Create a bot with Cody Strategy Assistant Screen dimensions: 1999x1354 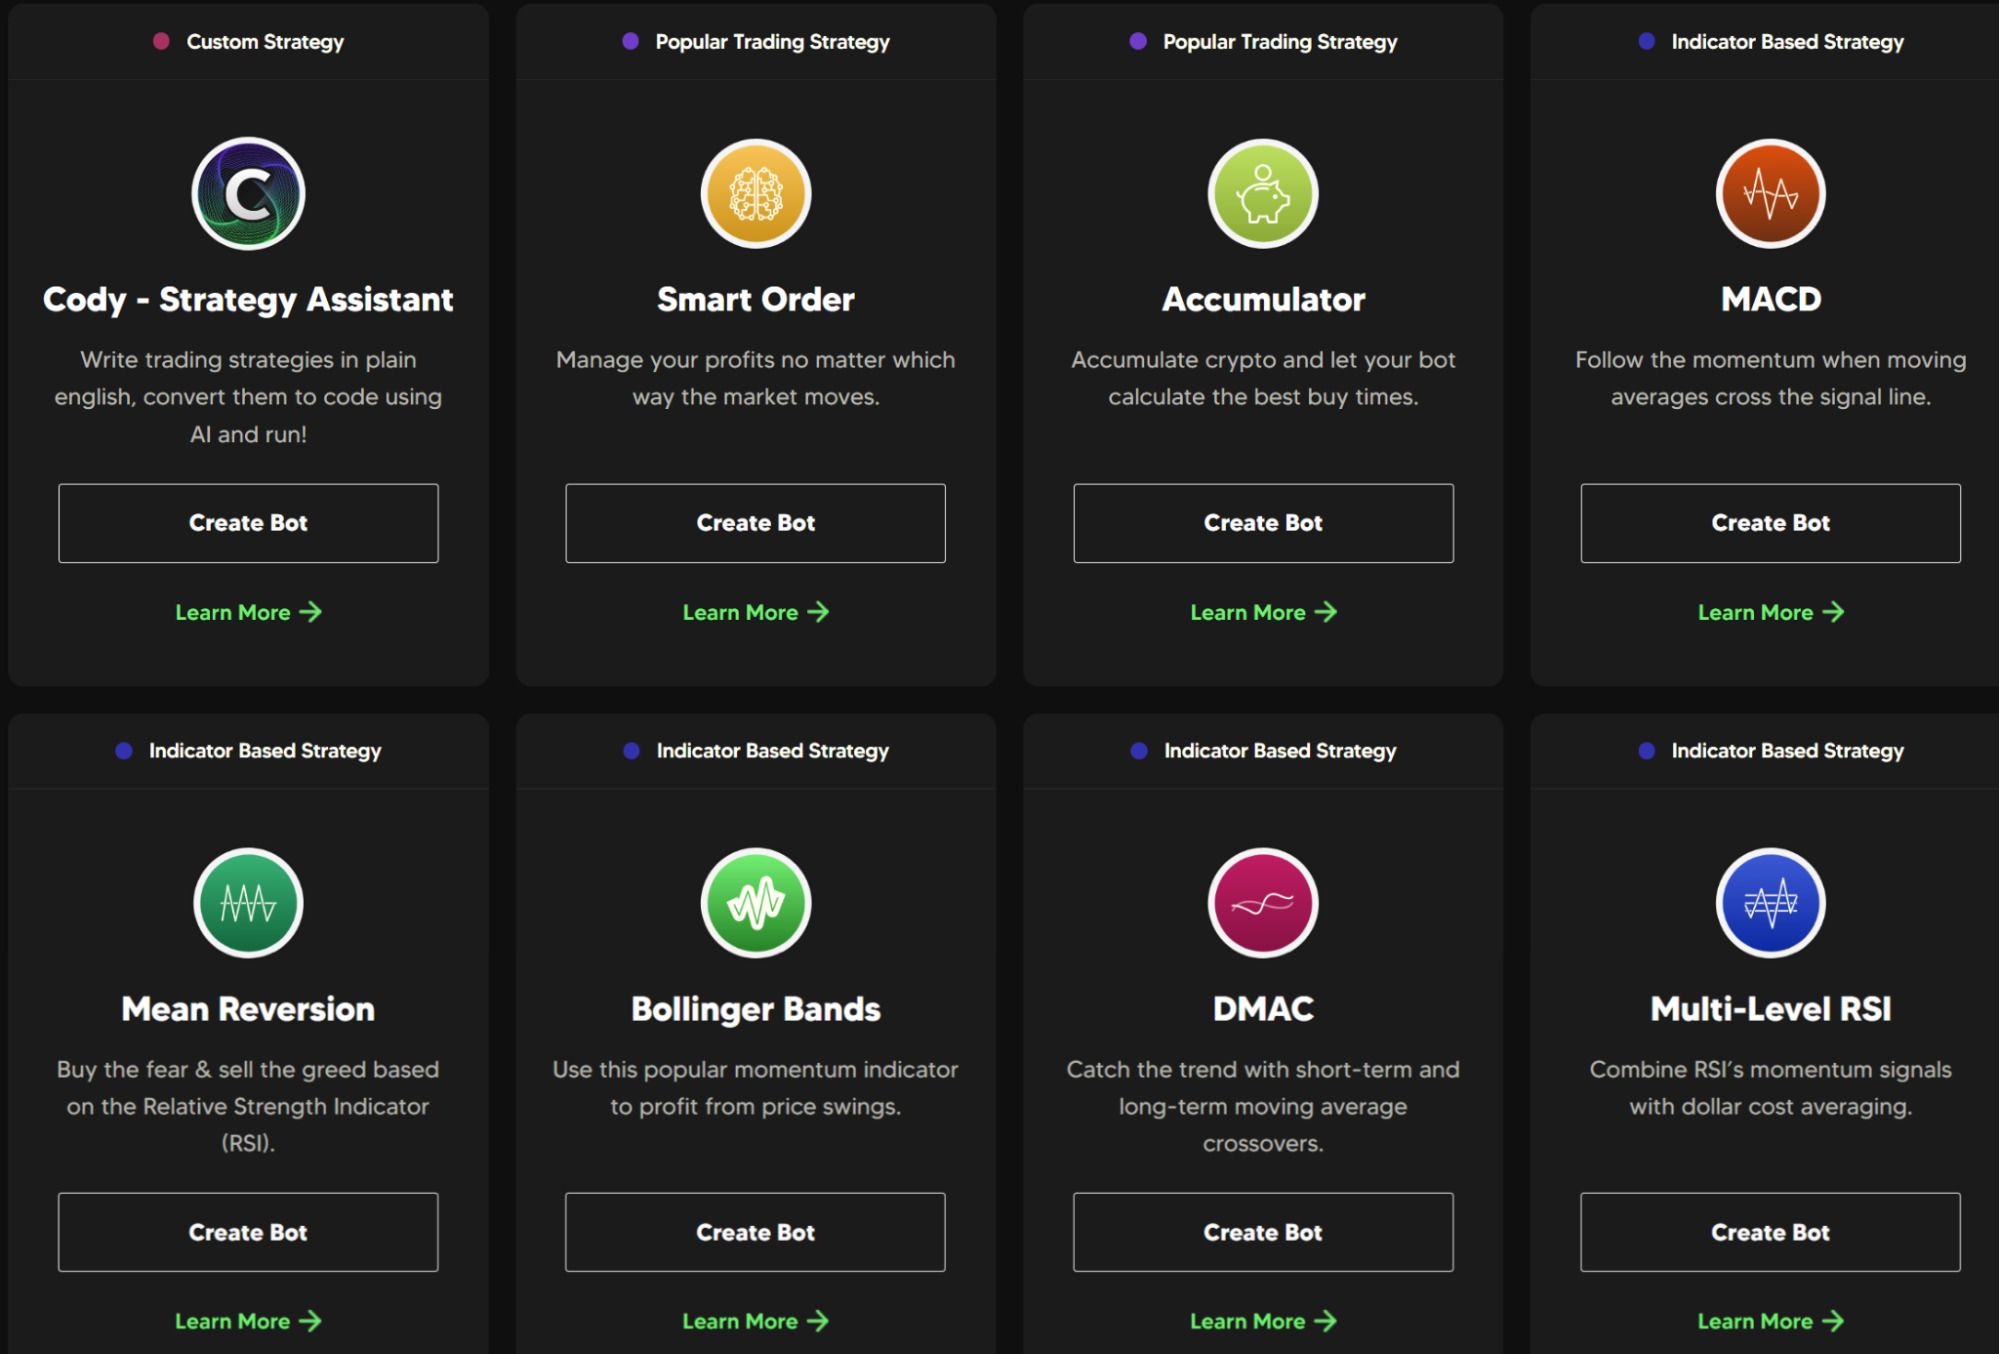(248, 523)
